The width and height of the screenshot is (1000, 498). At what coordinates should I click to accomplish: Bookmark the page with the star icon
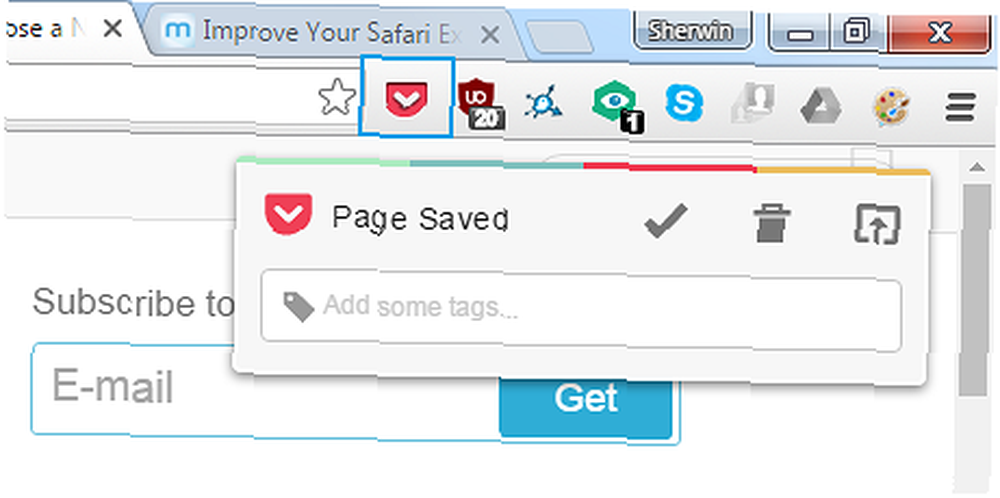pyautogui.click(x=337, y=98)
